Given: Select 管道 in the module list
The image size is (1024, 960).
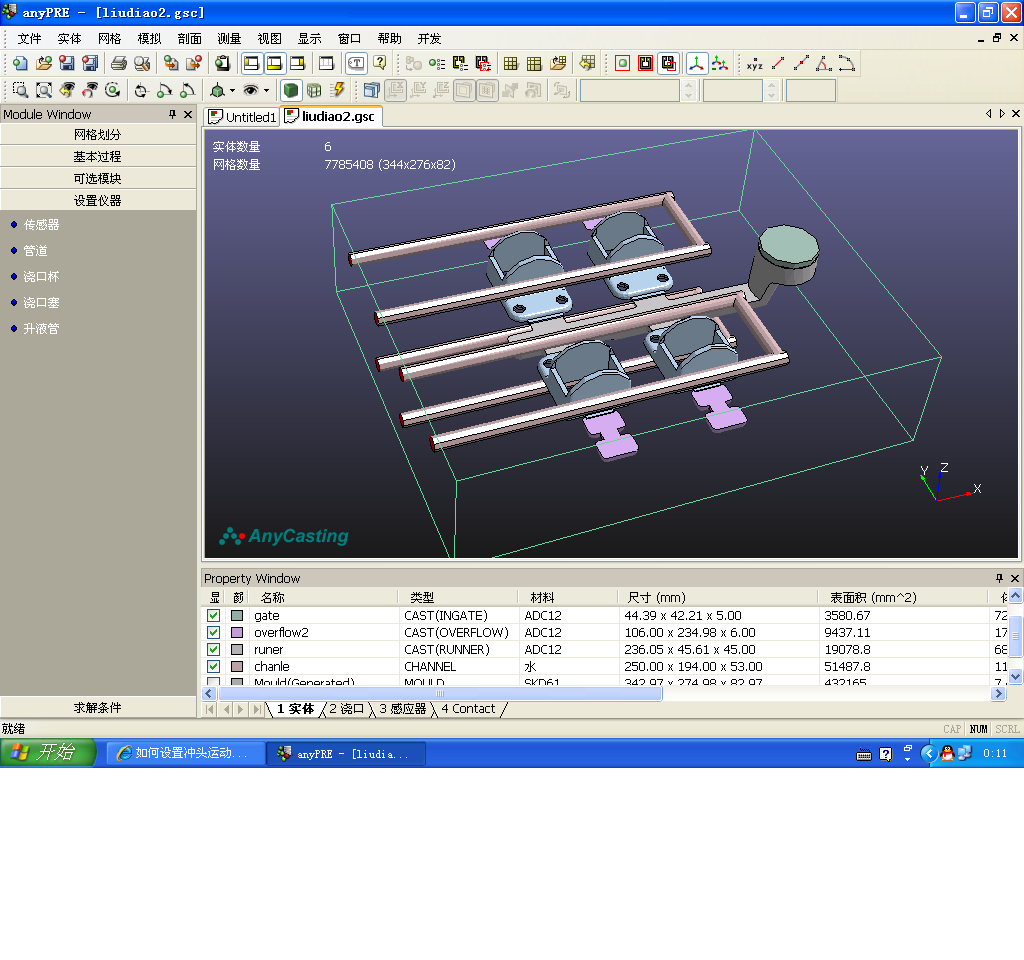Looking at the screenshot, I should [x=35, y=251].
